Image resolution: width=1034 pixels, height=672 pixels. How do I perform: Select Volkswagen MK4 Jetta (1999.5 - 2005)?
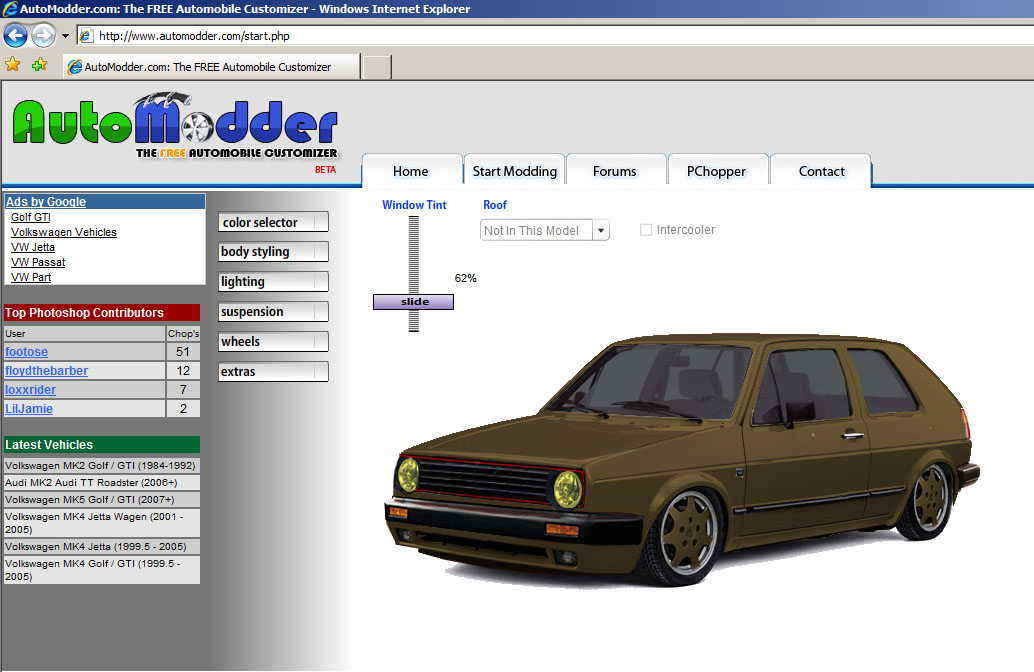tap(102, 547)
